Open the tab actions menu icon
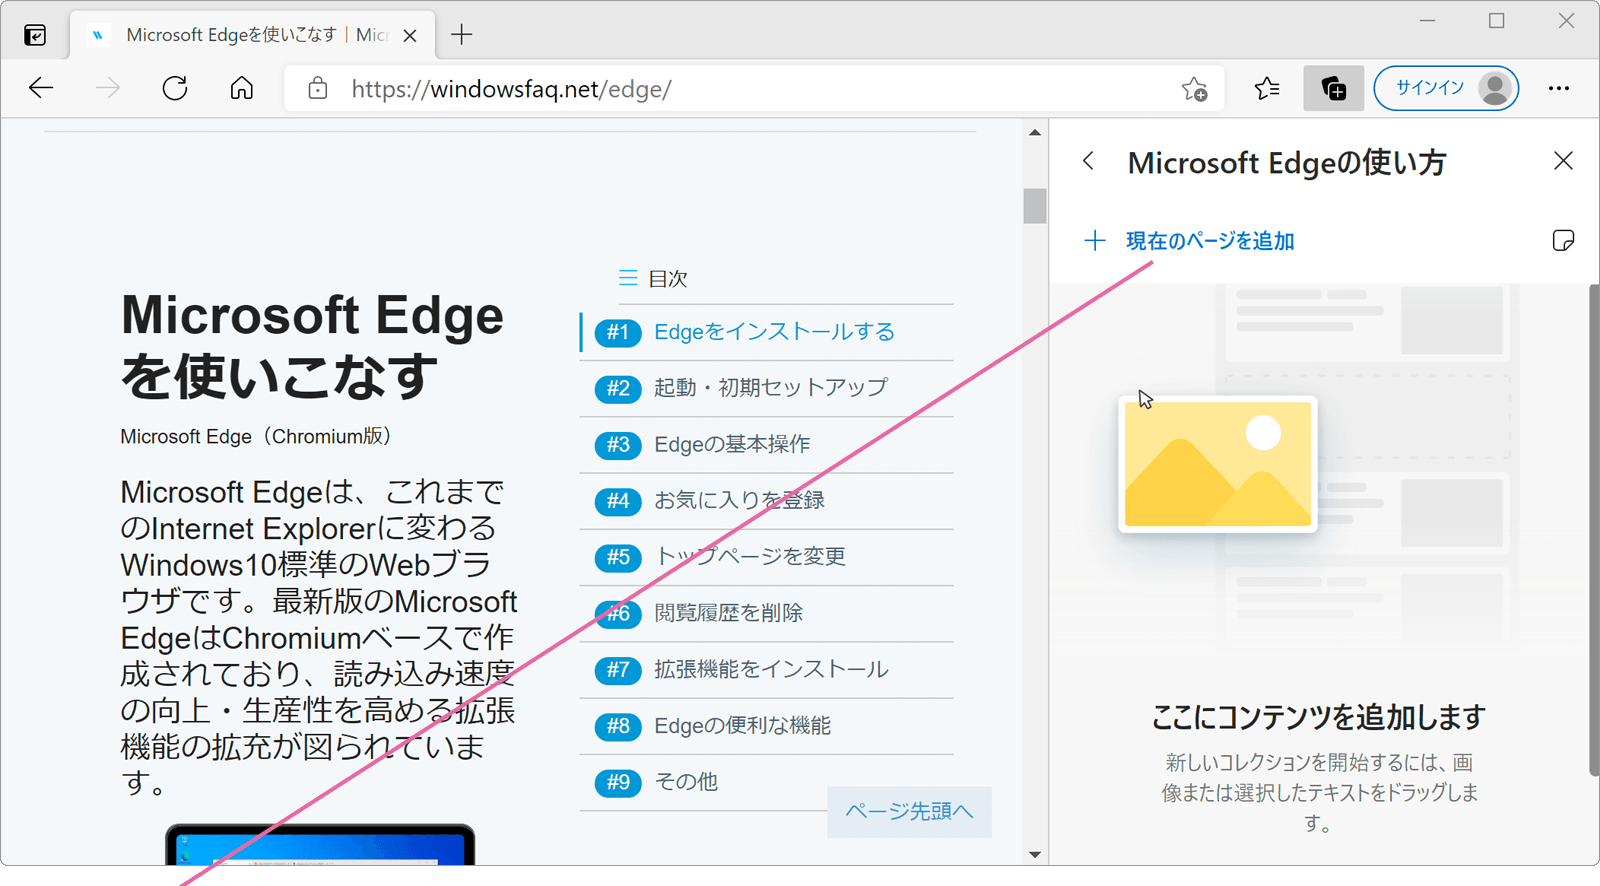 (35, 36)
